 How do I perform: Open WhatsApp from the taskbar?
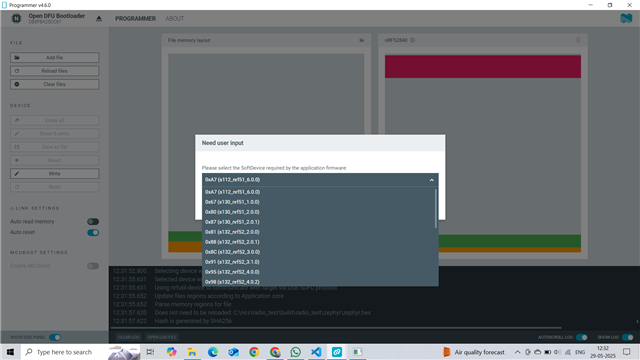point(296,352)
